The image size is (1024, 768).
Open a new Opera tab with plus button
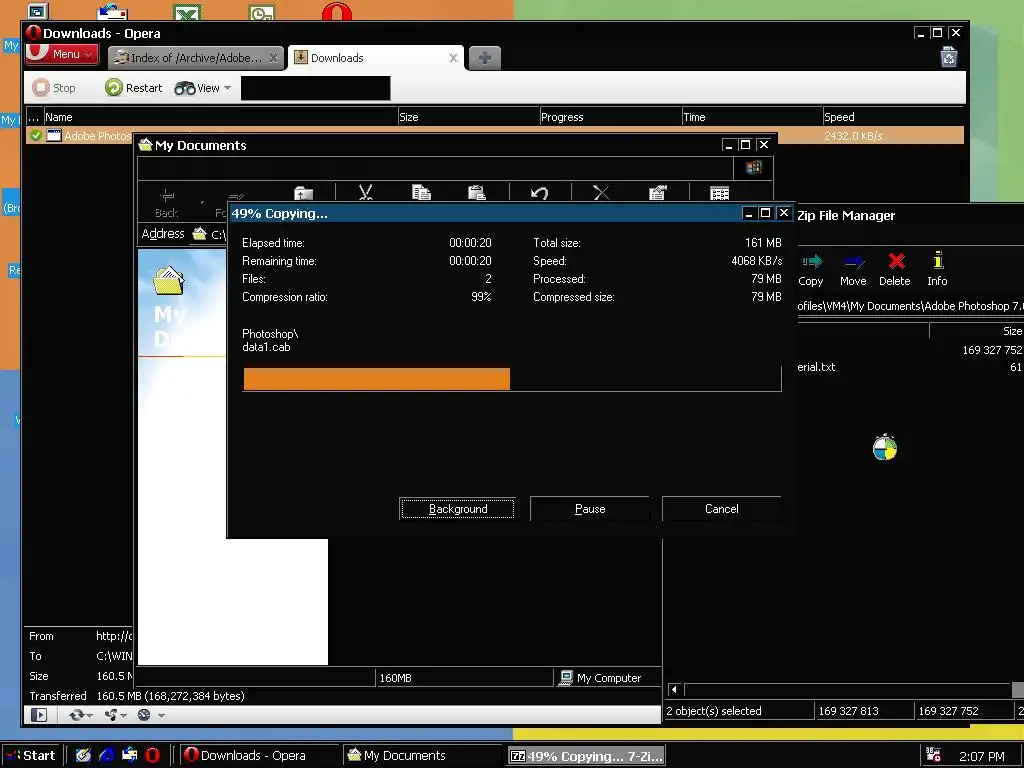pyautogui.click(x=485, y=58)
